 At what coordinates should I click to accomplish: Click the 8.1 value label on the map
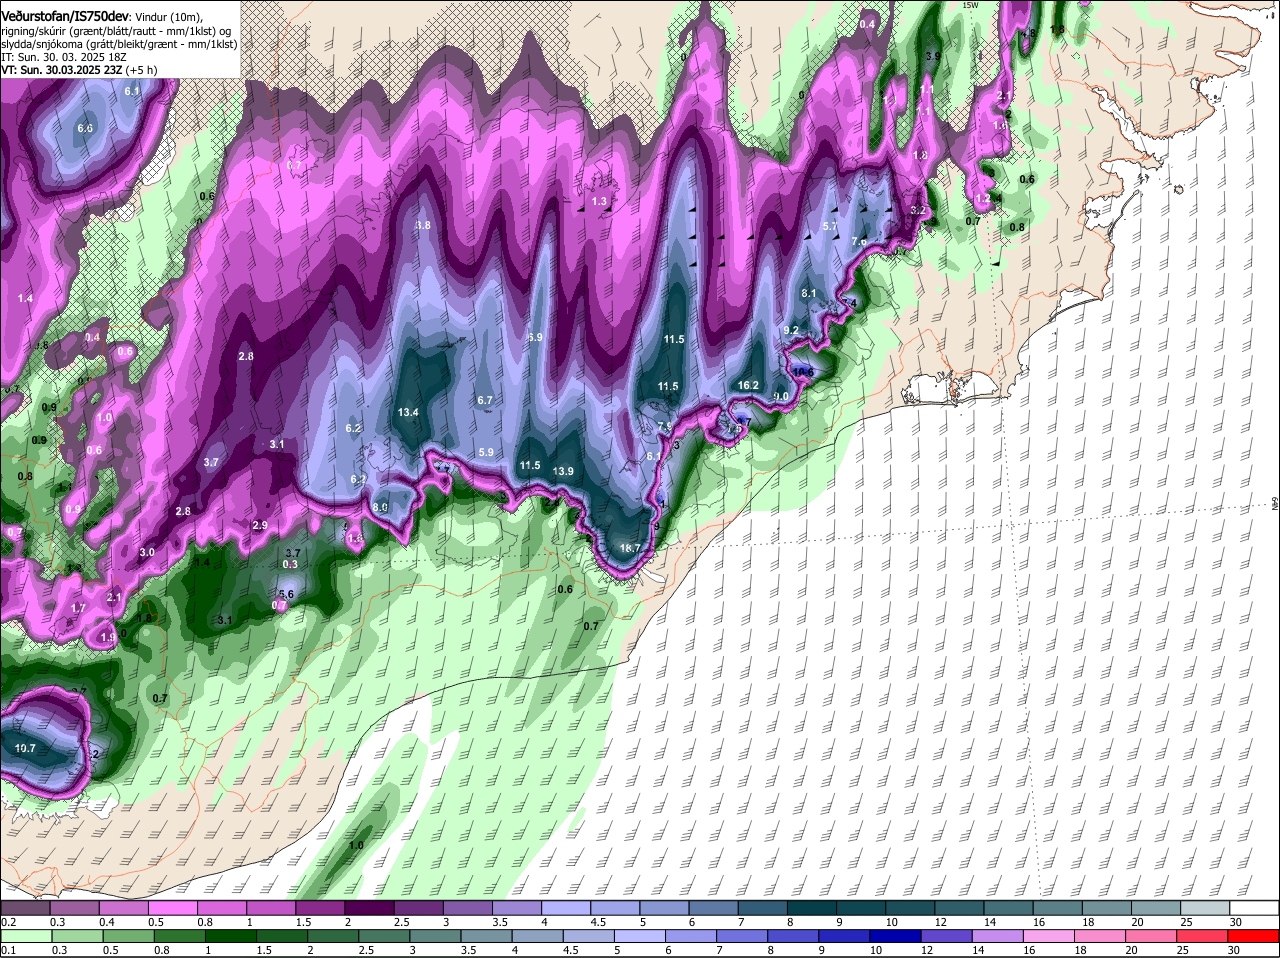click(x=810, y=293)
